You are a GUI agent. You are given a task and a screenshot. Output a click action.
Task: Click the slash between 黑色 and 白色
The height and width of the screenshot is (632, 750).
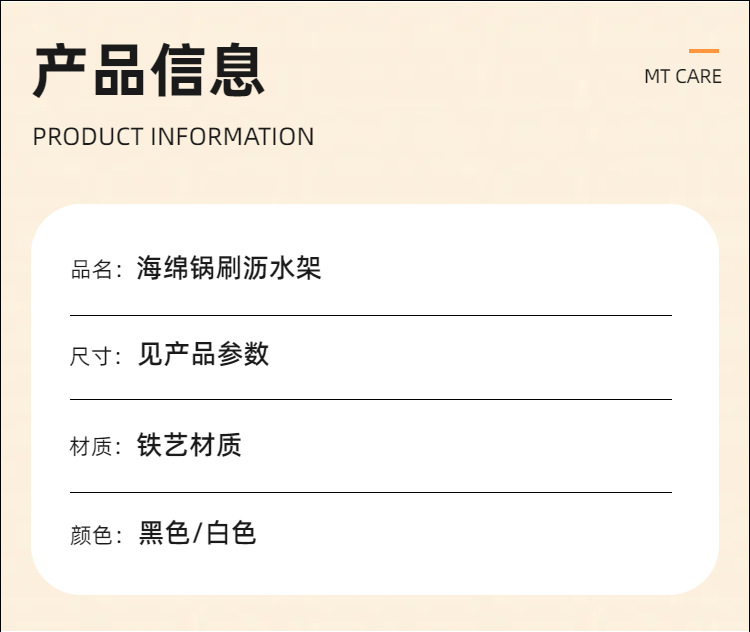pyautogui.click(x=197, y=534)
